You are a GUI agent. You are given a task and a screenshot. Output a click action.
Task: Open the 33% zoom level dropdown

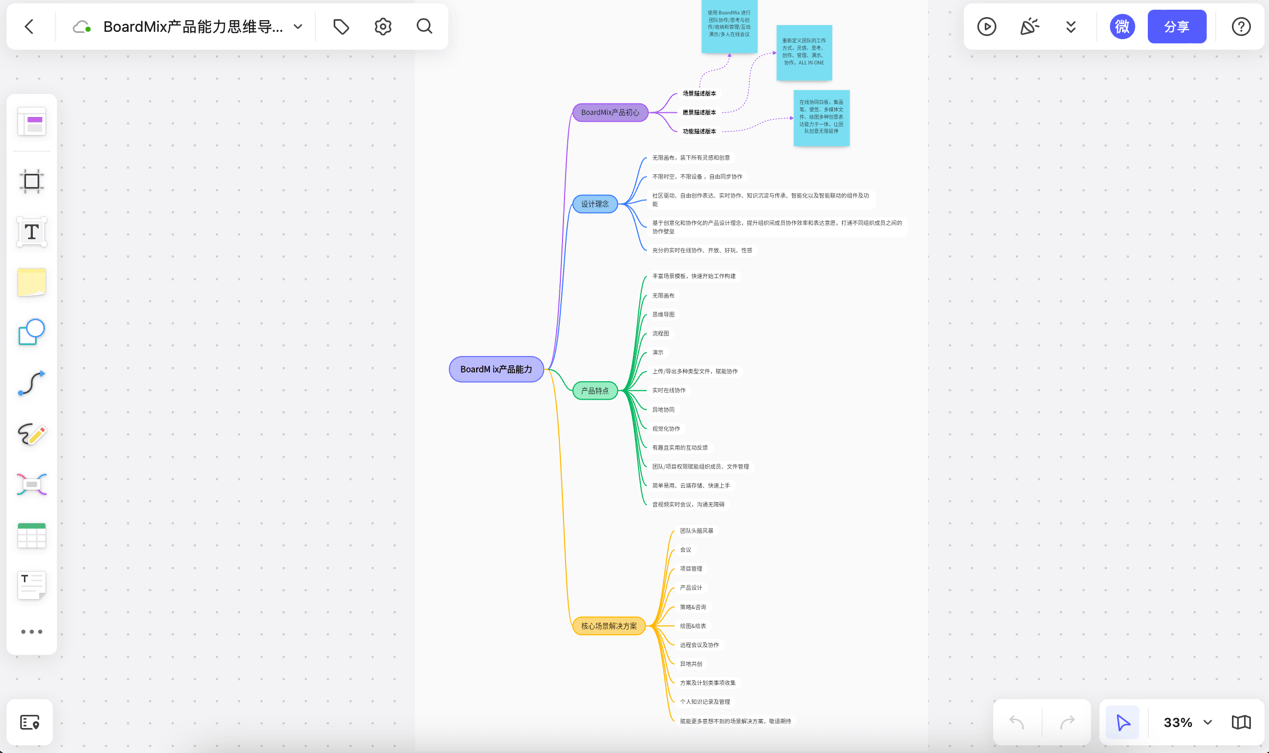[1187, 722]
